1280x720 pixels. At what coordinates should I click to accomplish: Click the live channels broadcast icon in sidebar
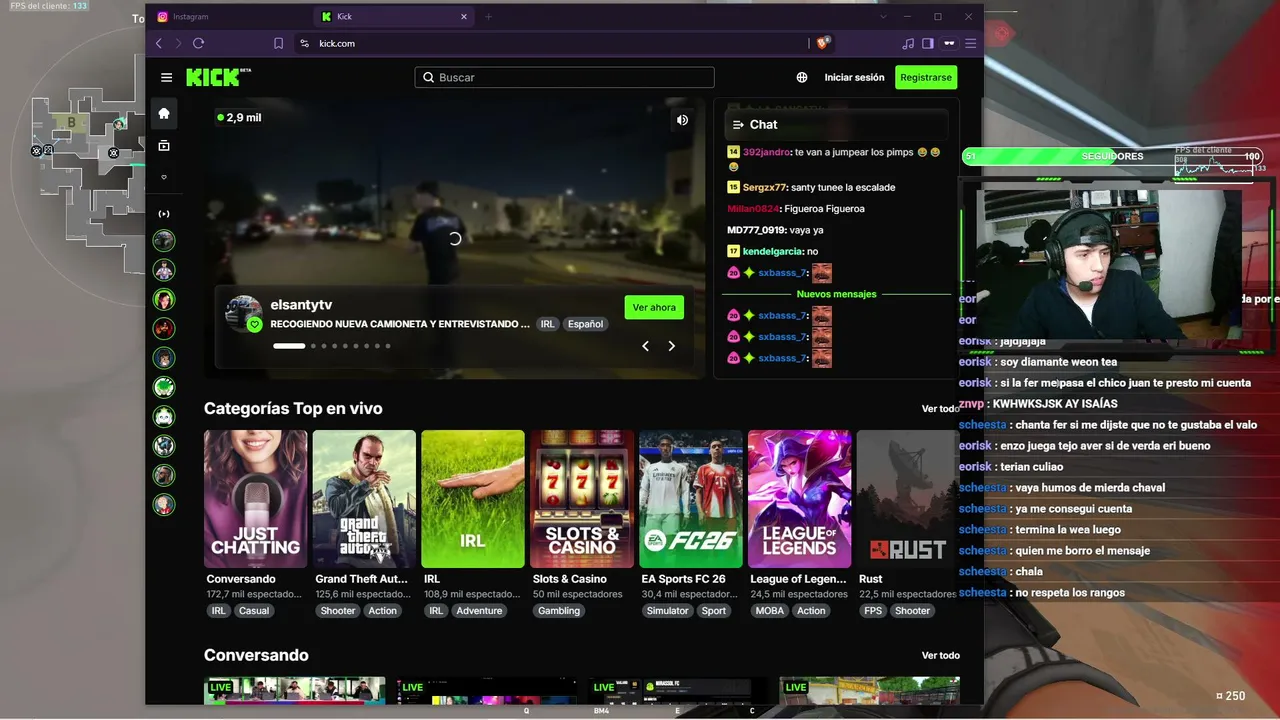point(164,214)
